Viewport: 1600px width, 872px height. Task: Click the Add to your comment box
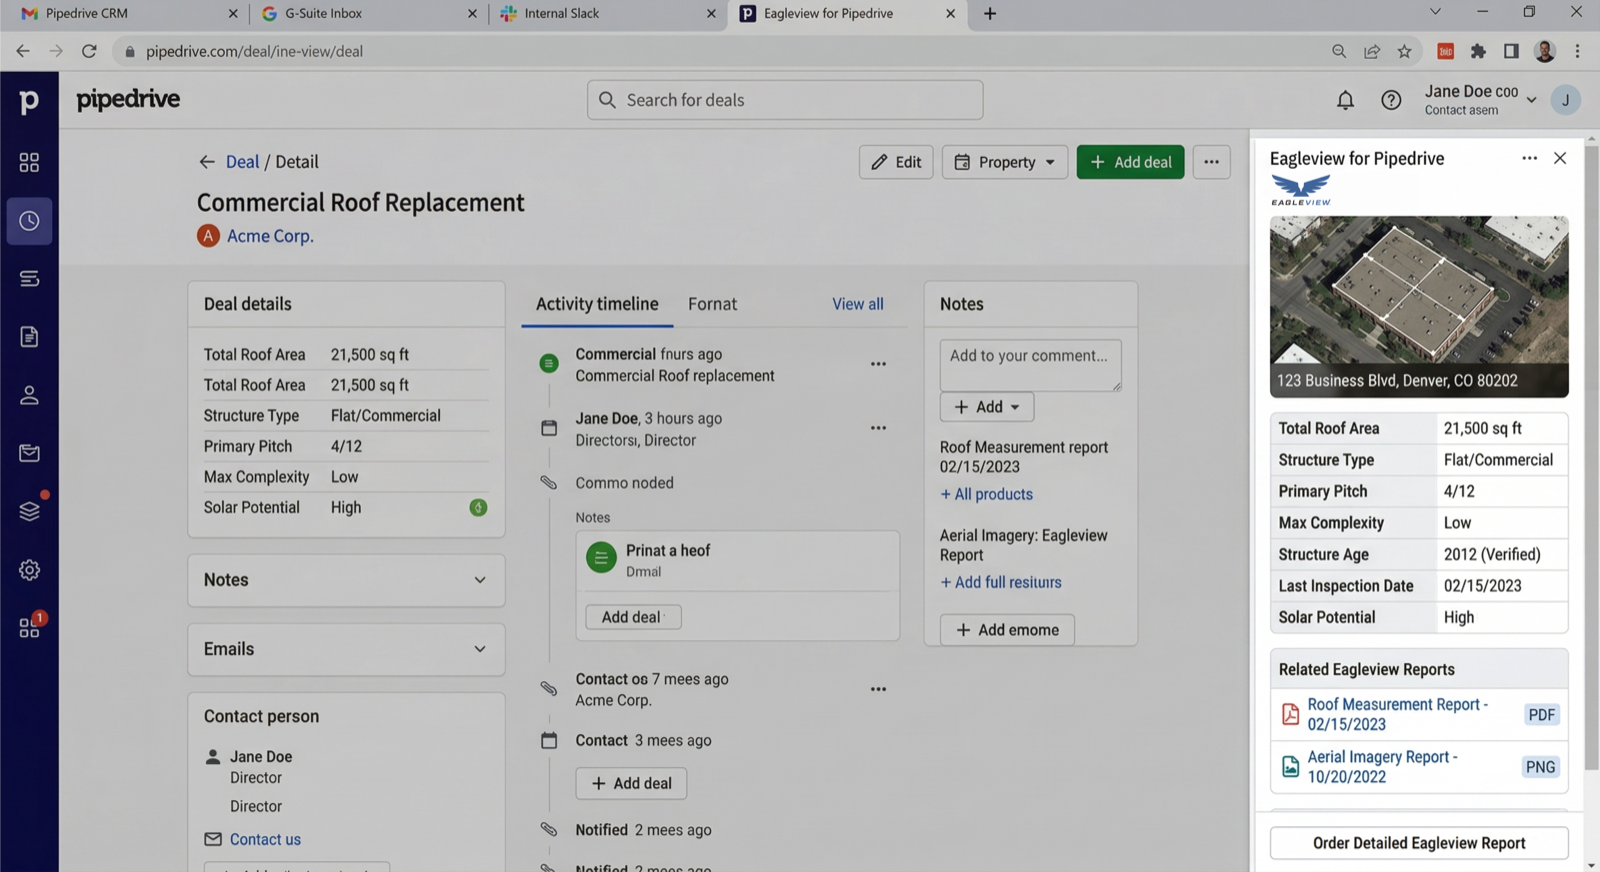click(1030, 365)
